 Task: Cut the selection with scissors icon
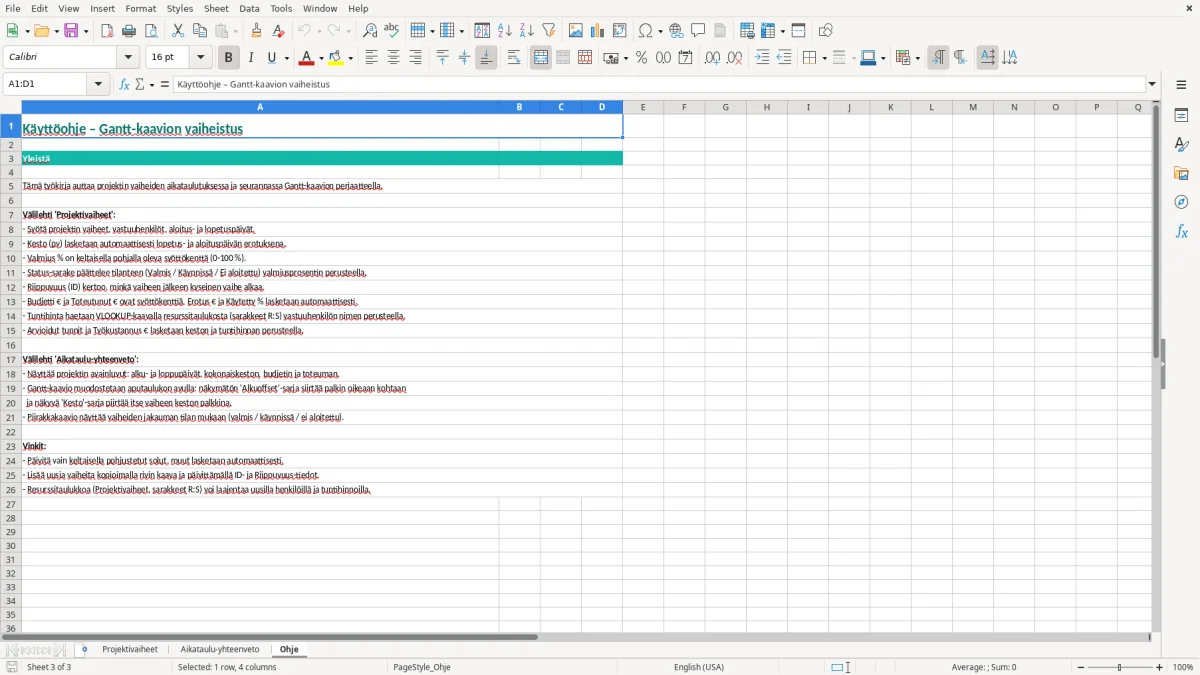point(178,31)
